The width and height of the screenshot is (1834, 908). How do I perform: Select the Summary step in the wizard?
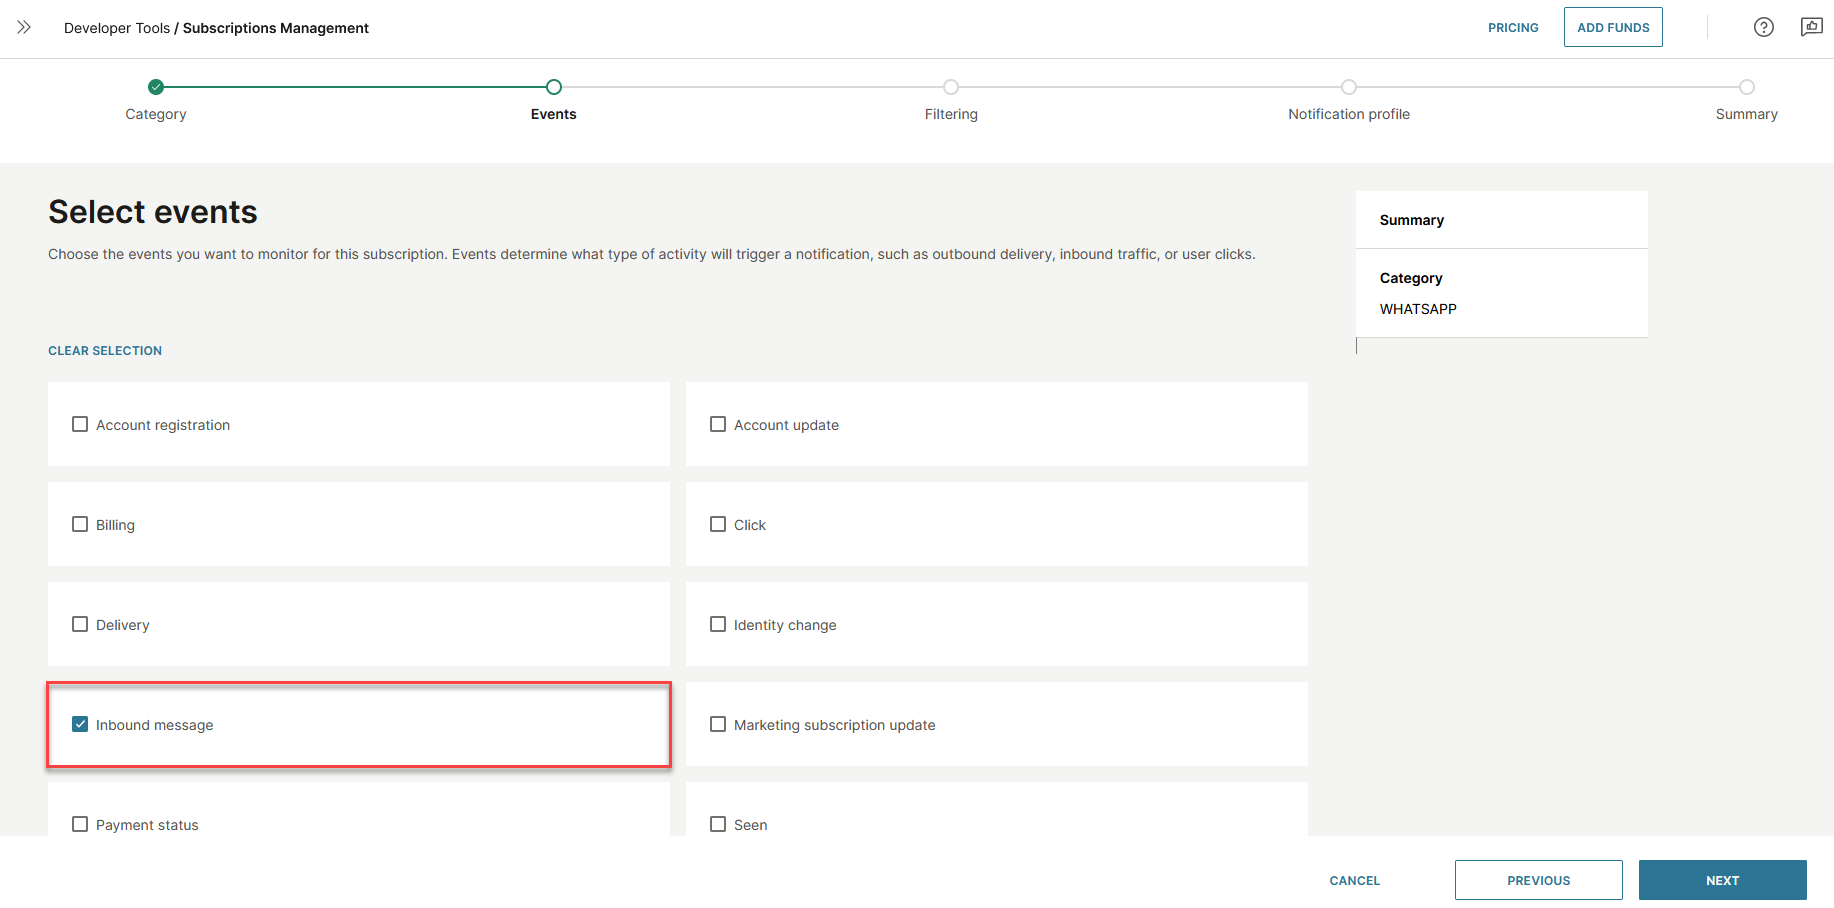[1746, 87]
